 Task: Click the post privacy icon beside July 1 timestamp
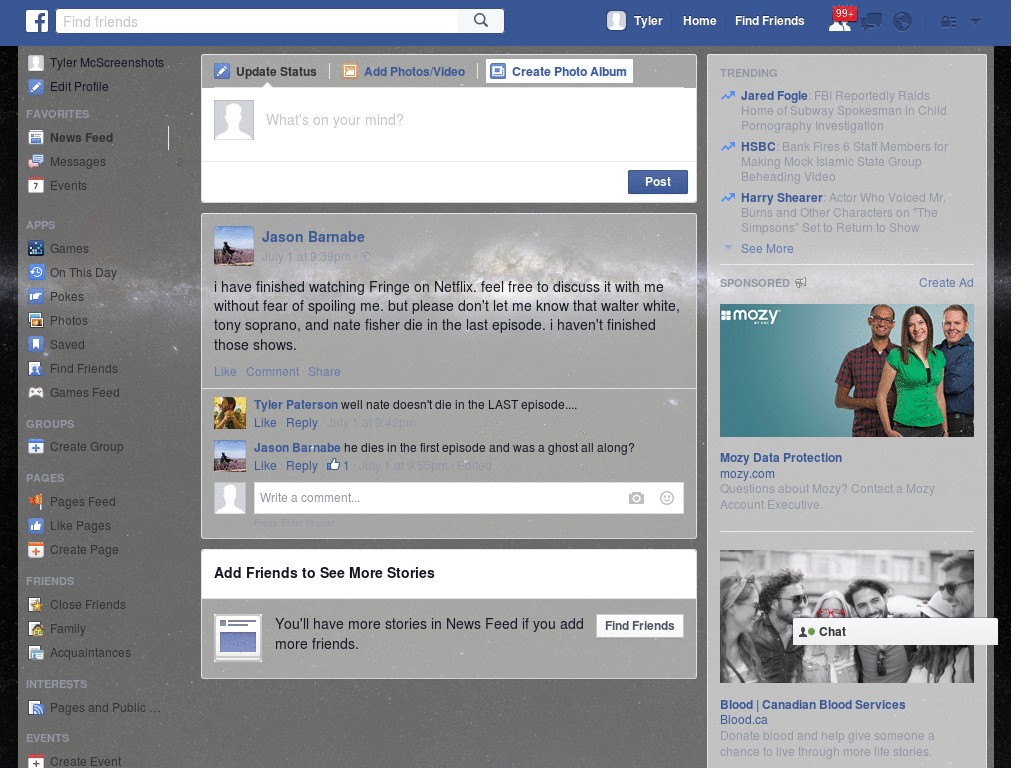pos(366,257)
